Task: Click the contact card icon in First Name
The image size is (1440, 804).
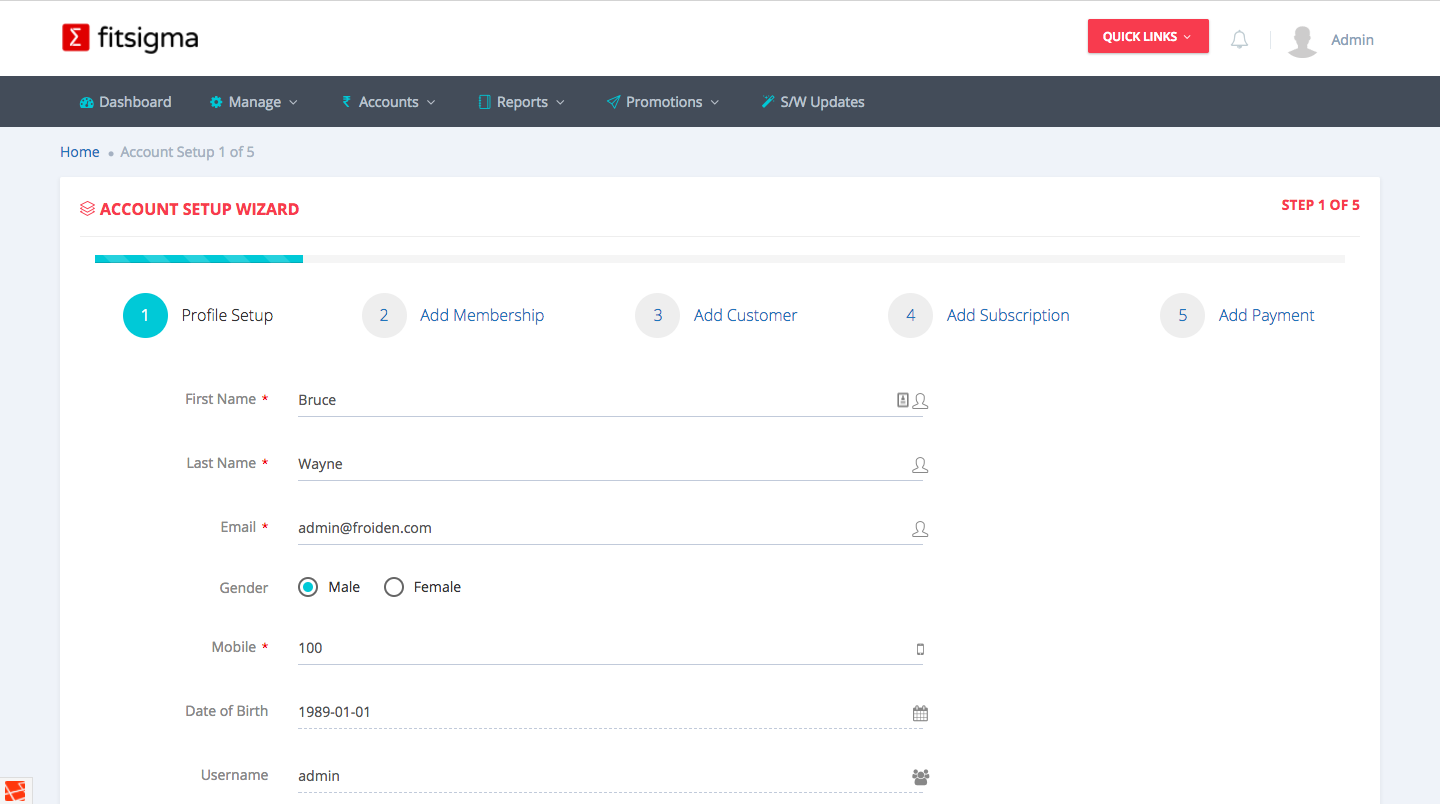Action: tap(903, 400)
